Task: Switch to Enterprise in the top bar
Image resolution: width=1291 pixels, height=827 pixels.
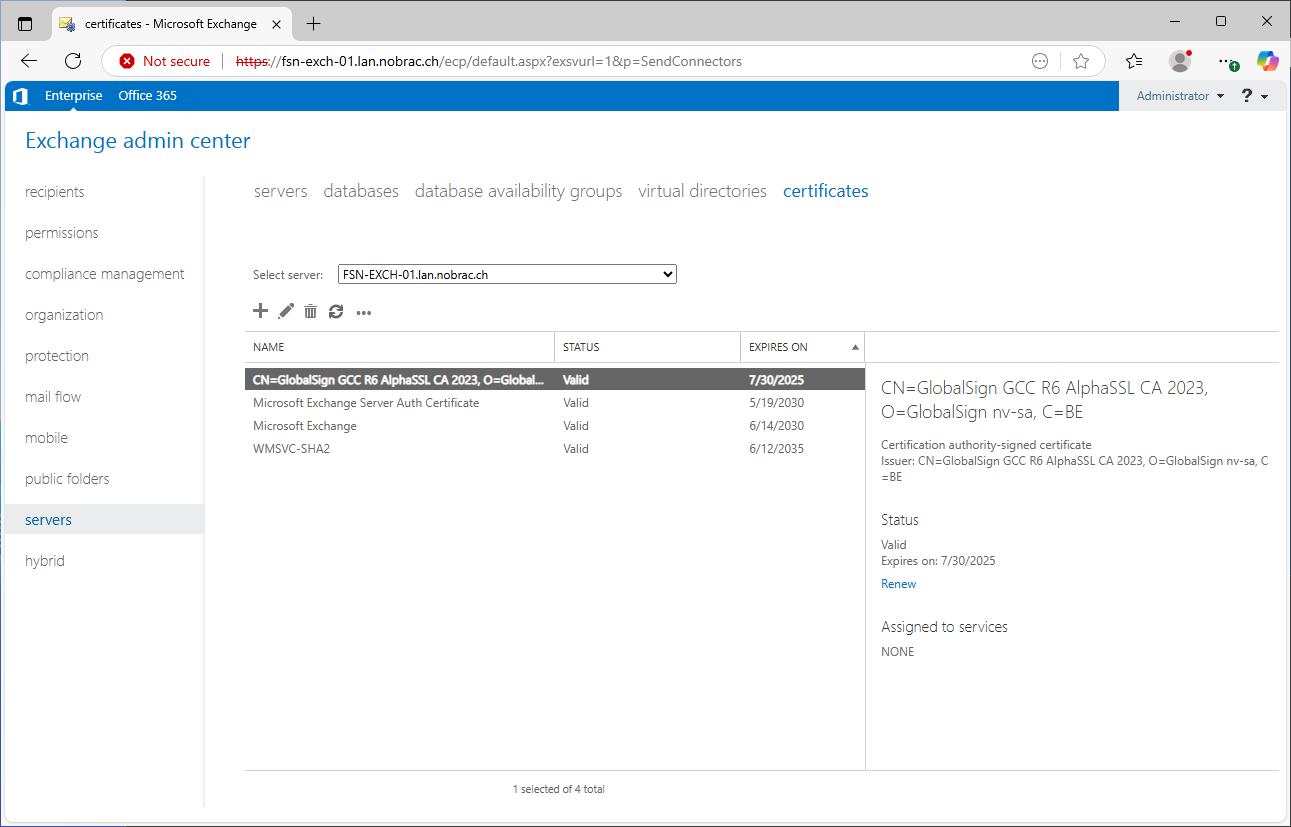Action: click(x=74, y=96)
